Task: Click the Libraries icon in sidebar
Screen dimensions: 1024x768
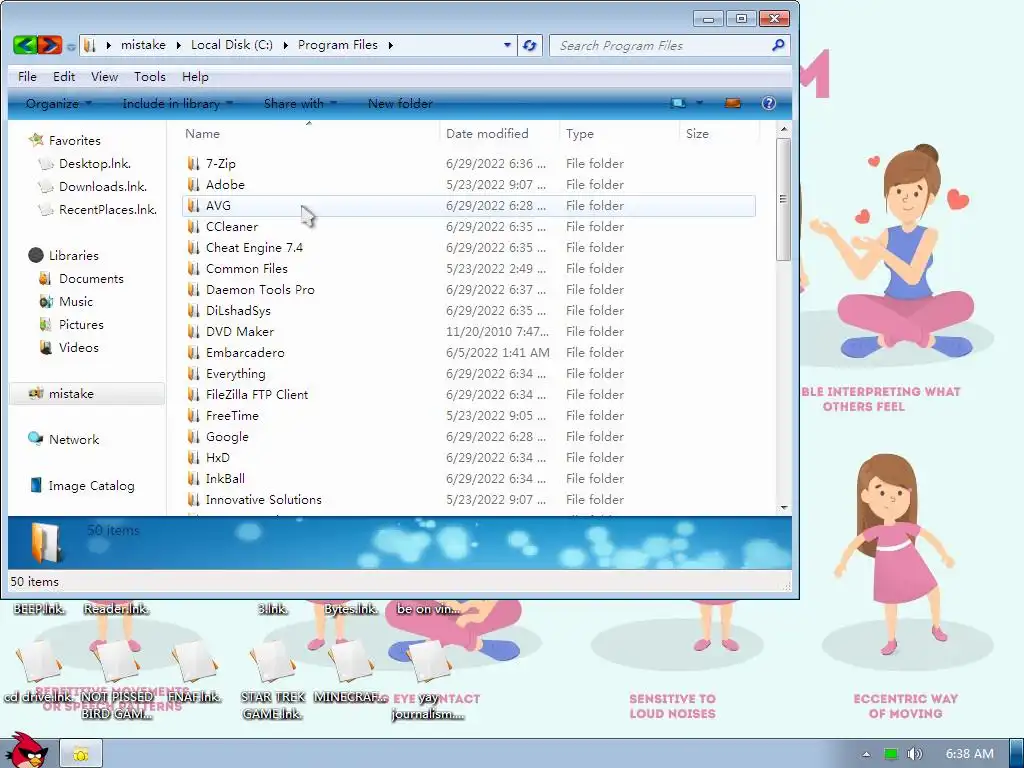Action: pyautogui.click(x=36, y=255)
